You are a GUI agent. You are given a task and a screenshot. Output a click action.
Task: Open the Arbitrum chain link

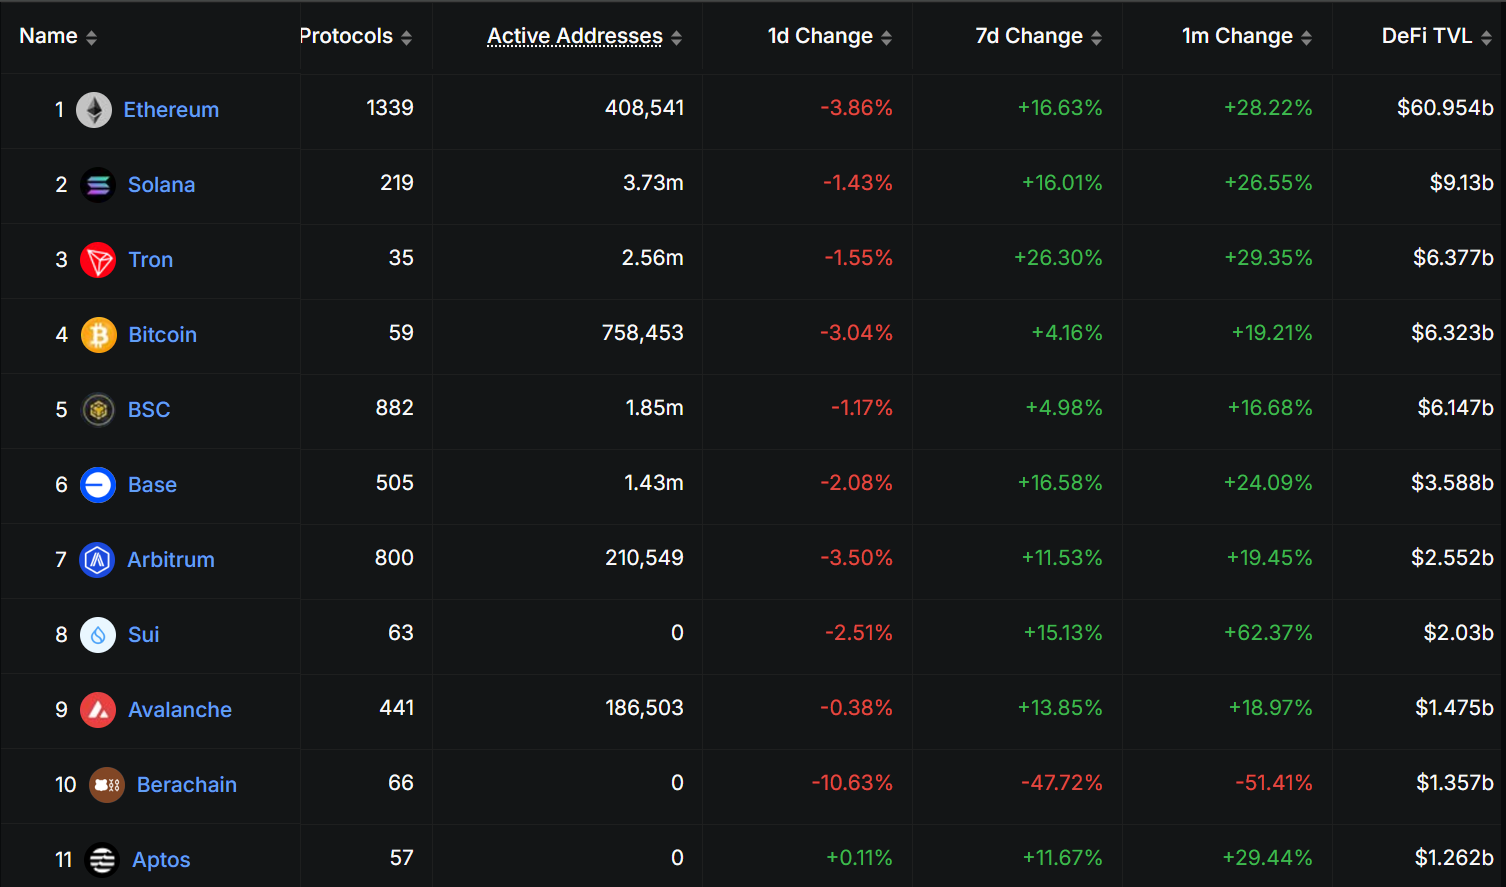pyautogui.click(x=171, y=560)
